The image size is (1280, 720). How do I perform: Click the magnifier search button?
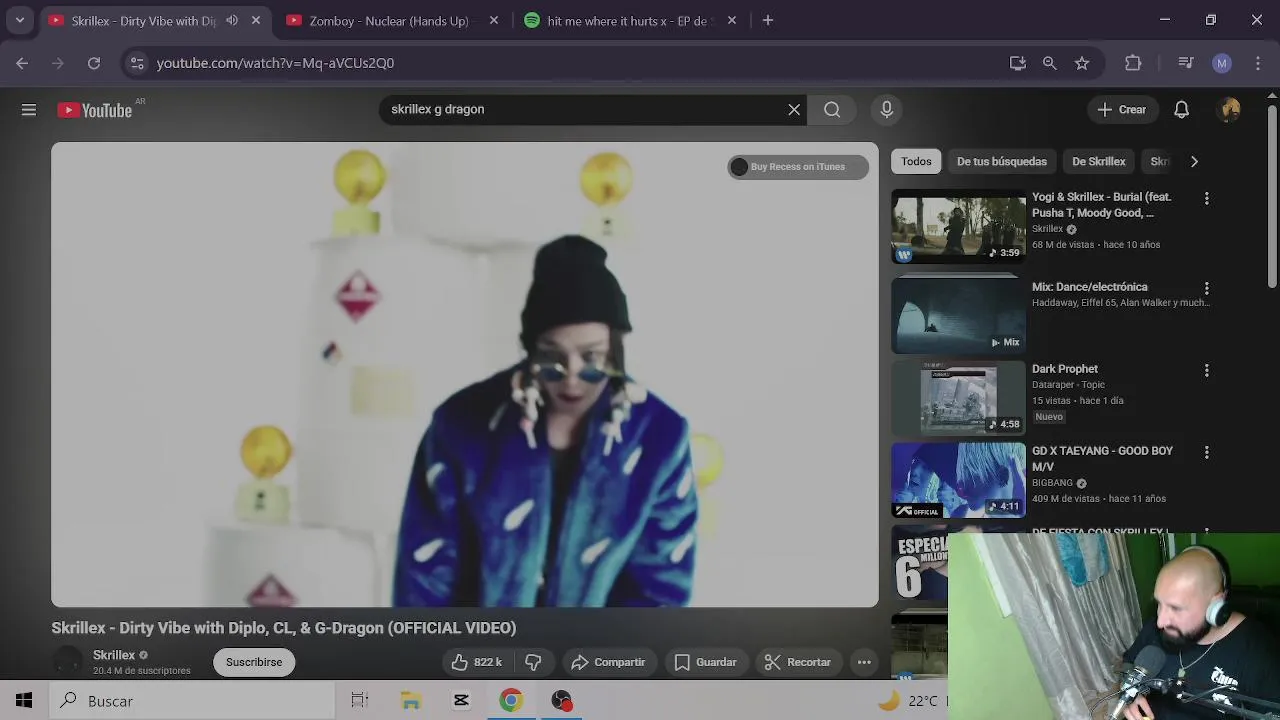click(x=832, y=110)
